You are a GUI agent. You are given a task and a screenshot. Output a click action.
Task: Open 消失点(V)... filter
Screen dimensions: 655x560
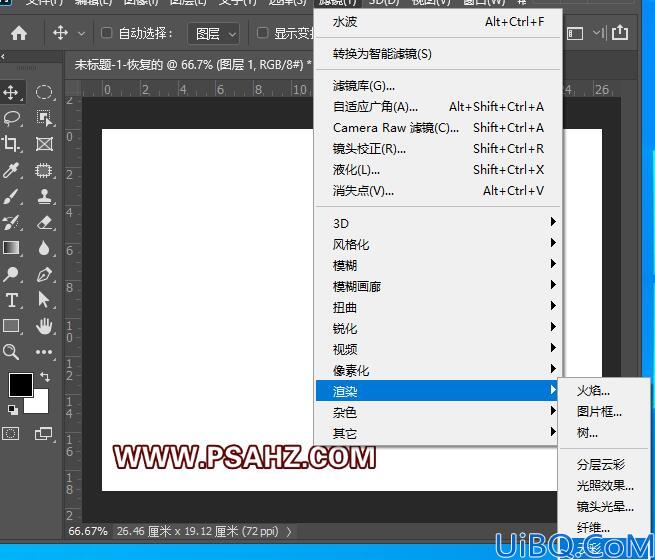pyautogui.click(x=438, y=190)
